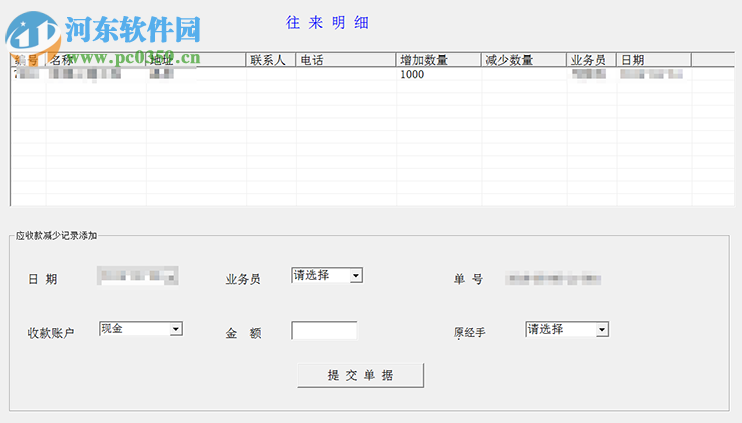Click the 金额 amount input field
Viewport: 742px width, 423px height.
324,330
